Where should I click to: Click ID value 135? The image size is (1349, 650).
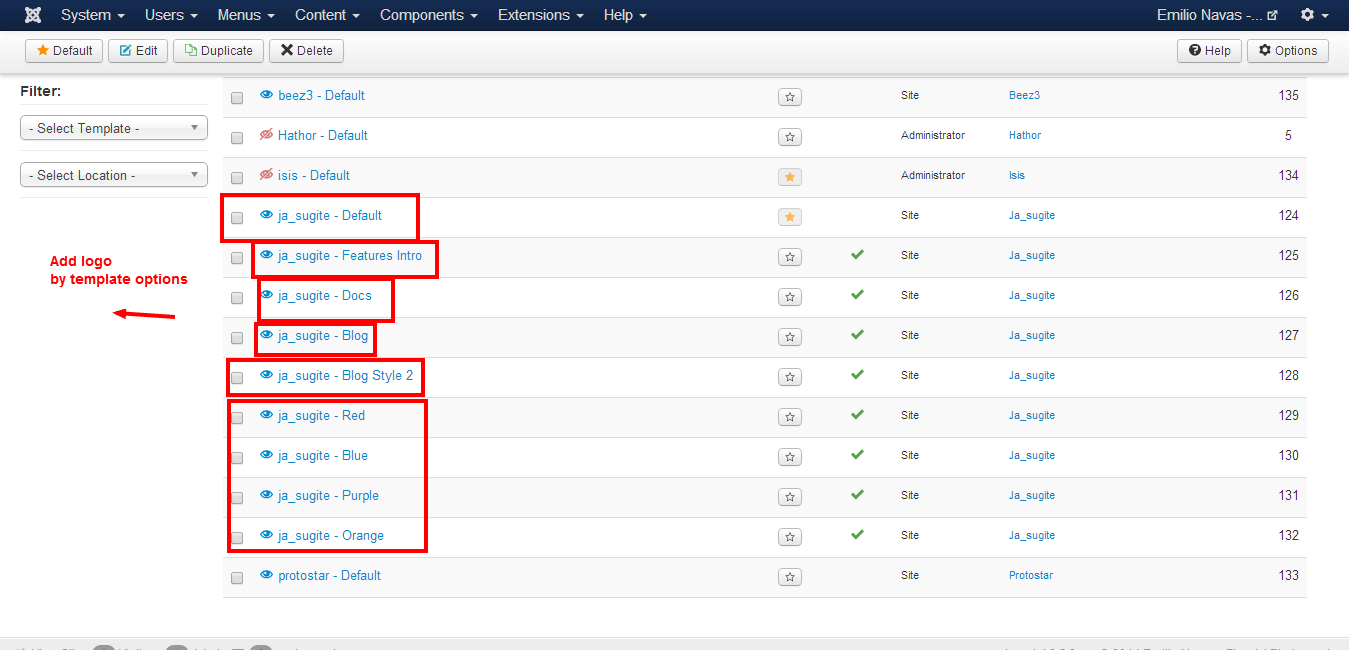(x=1289, y=95)
